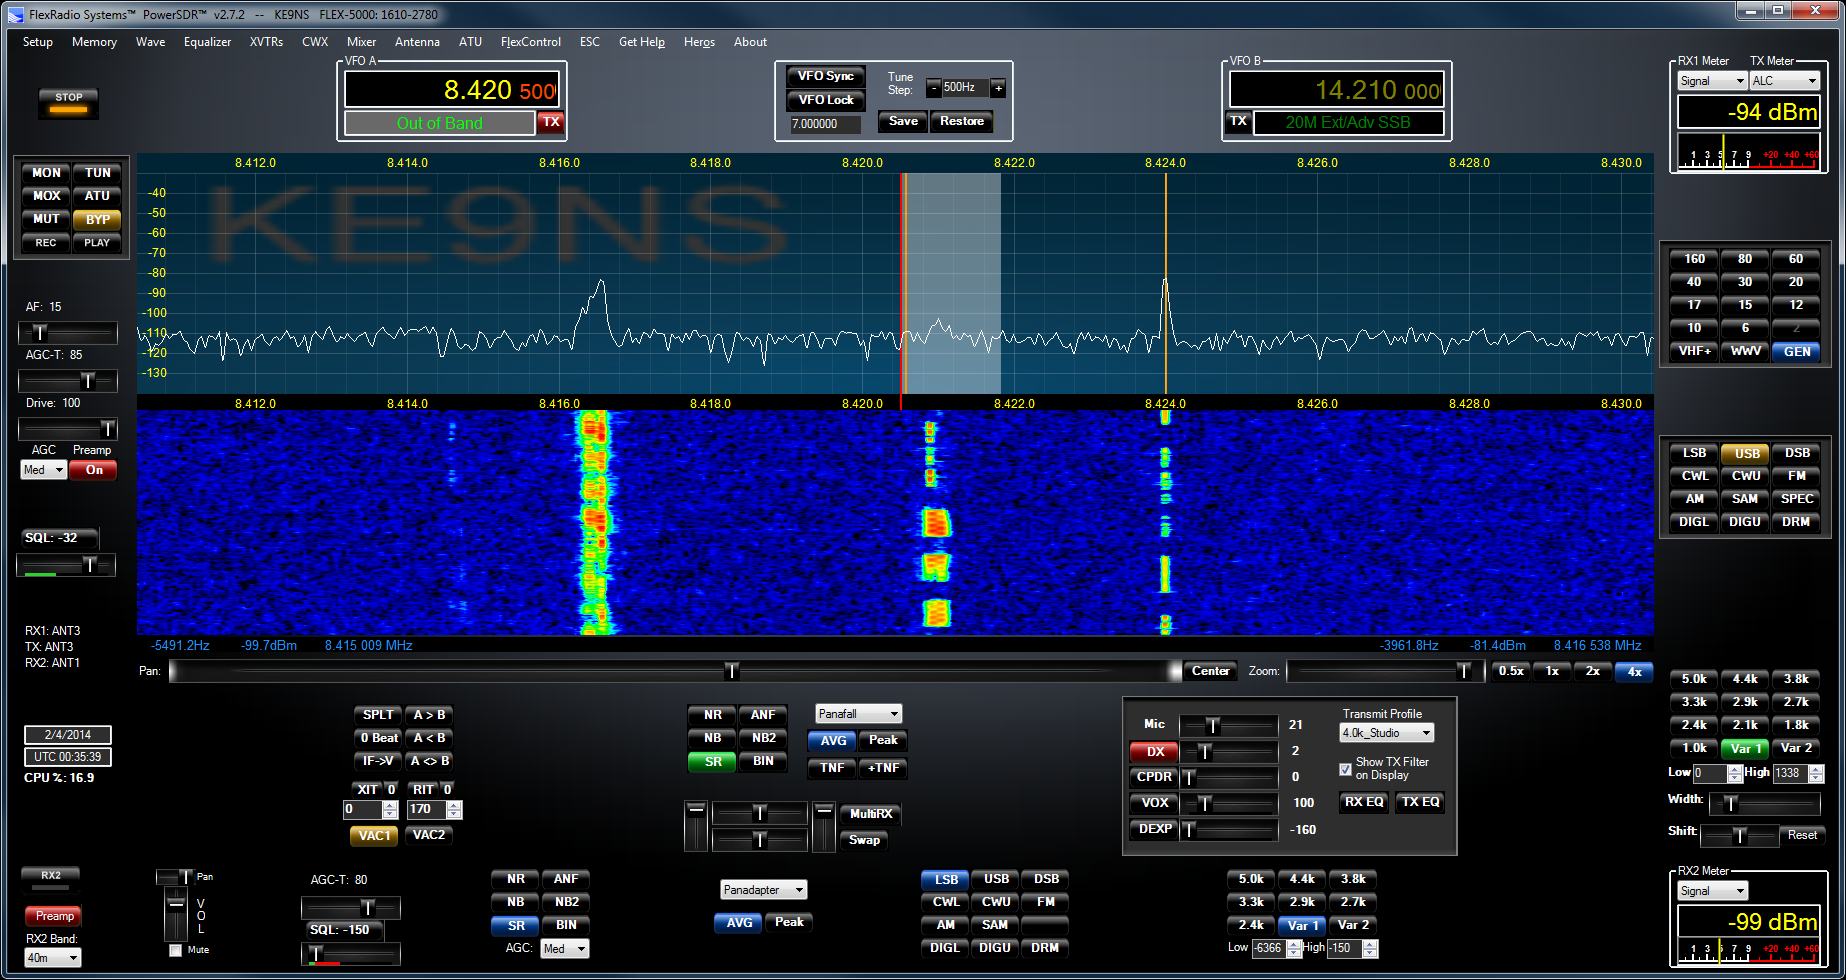This screenshot has height=980, width=1846.
Task: Open Transmit Profile 4.0k_Studio dropdown
Action: pyautogui.click(x=1387, y=733)
